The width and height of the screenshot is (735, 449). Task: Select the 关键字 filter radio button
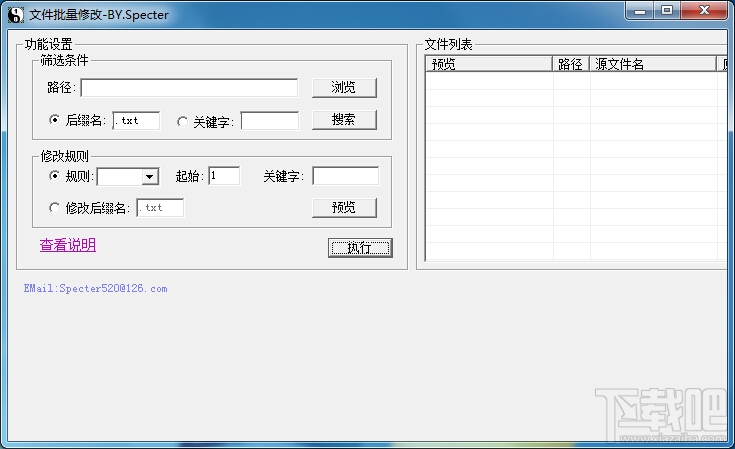(x=182, y=122)
